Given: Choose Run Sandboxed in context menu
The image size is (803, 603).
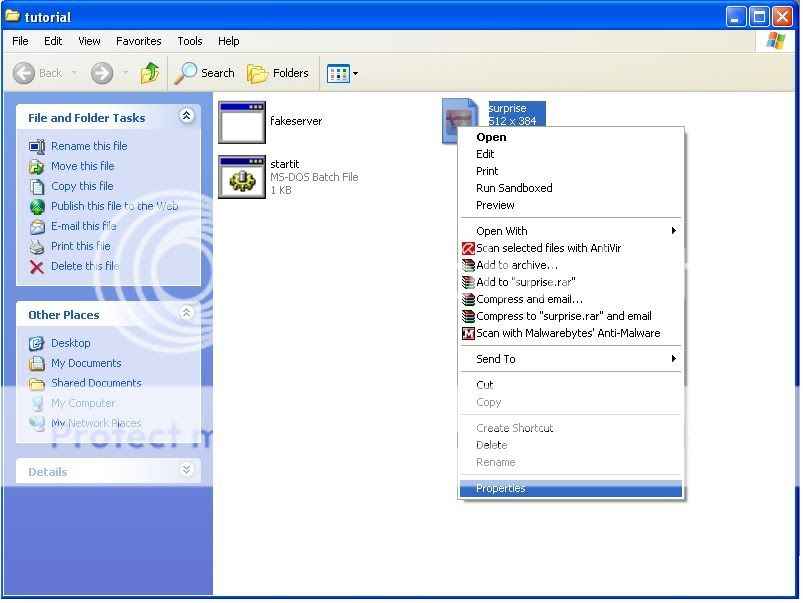Looking at the screenshot, I should click(571, 188).
